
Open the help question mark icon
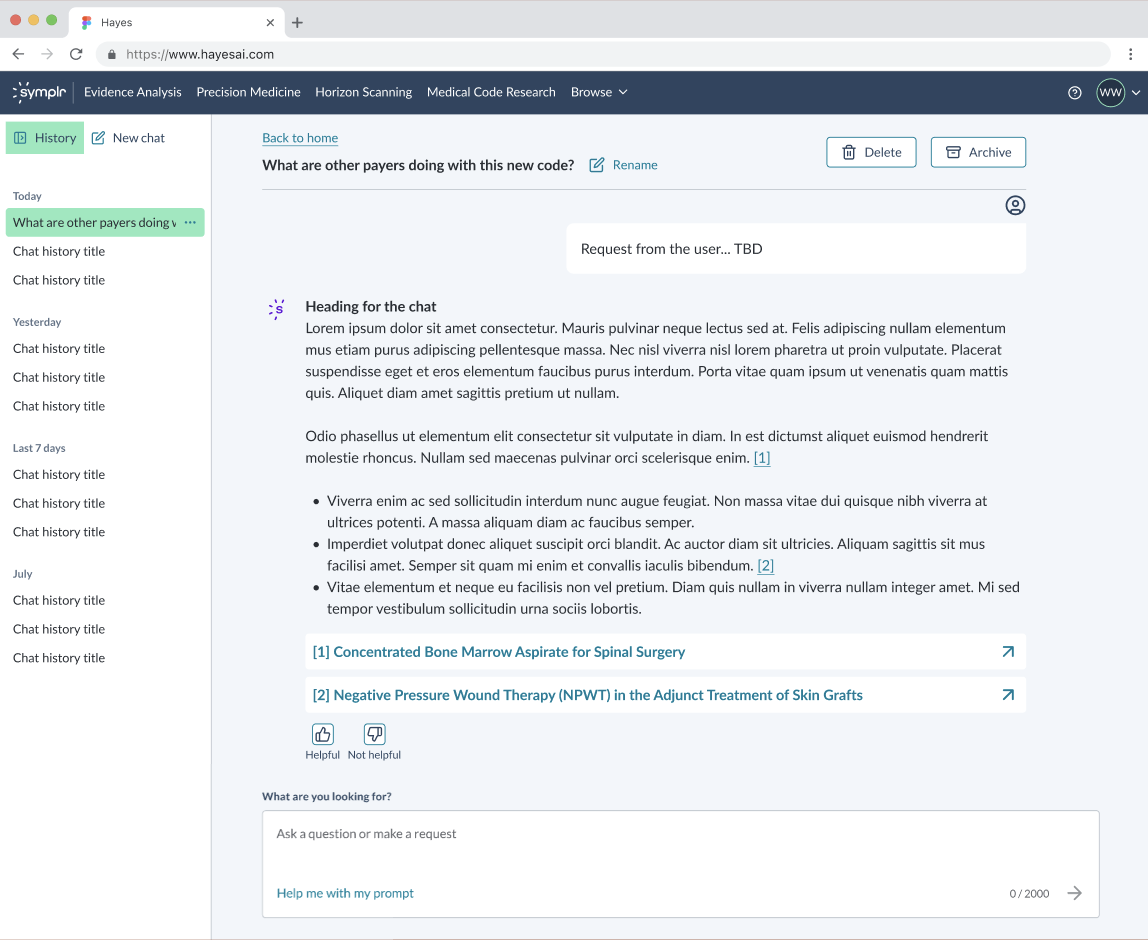1074,92
